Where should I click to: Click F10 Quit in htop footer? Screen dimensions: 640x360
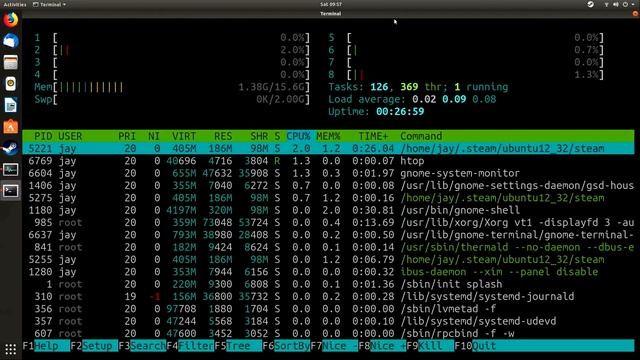[476, 346]
